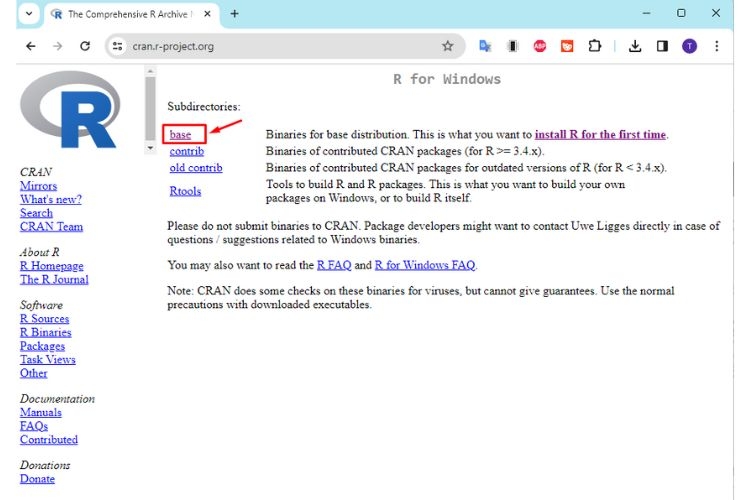Screen dimensions: 750x500
Task: Close the Comprehensive R Archive tab
Action: pyautogui.click(x=207, y=14)
